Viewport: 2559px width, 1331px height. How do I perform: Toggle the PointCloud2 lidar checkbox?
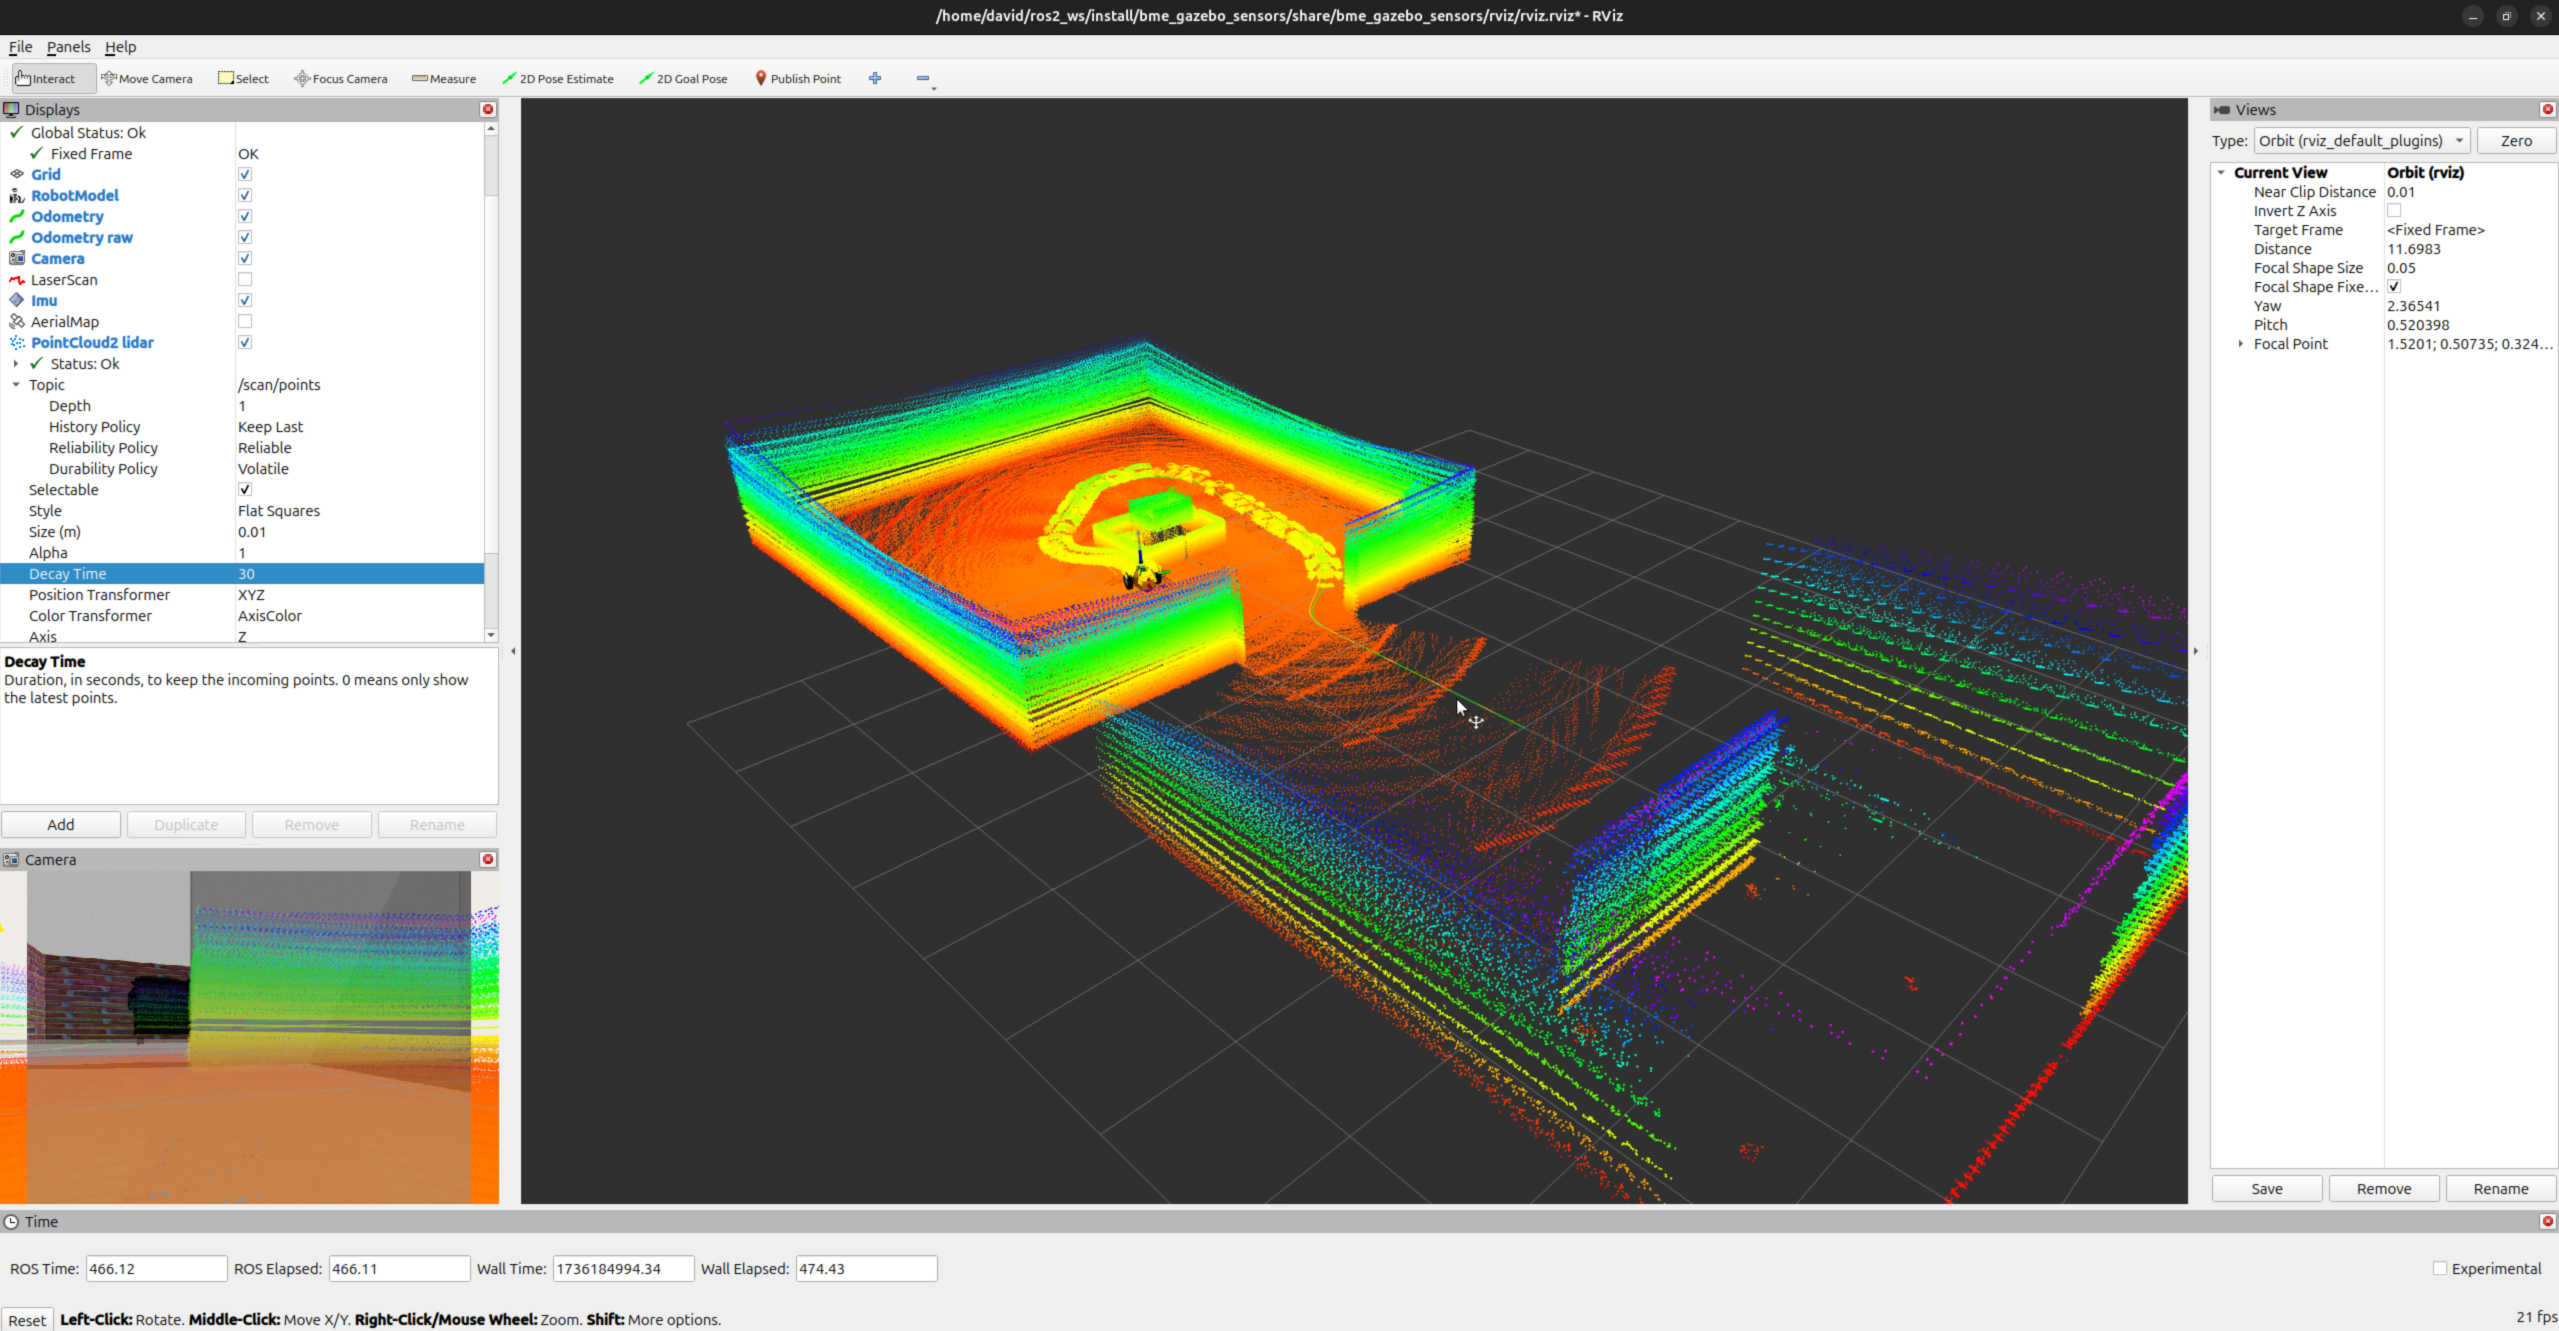[x=245, y=342]
